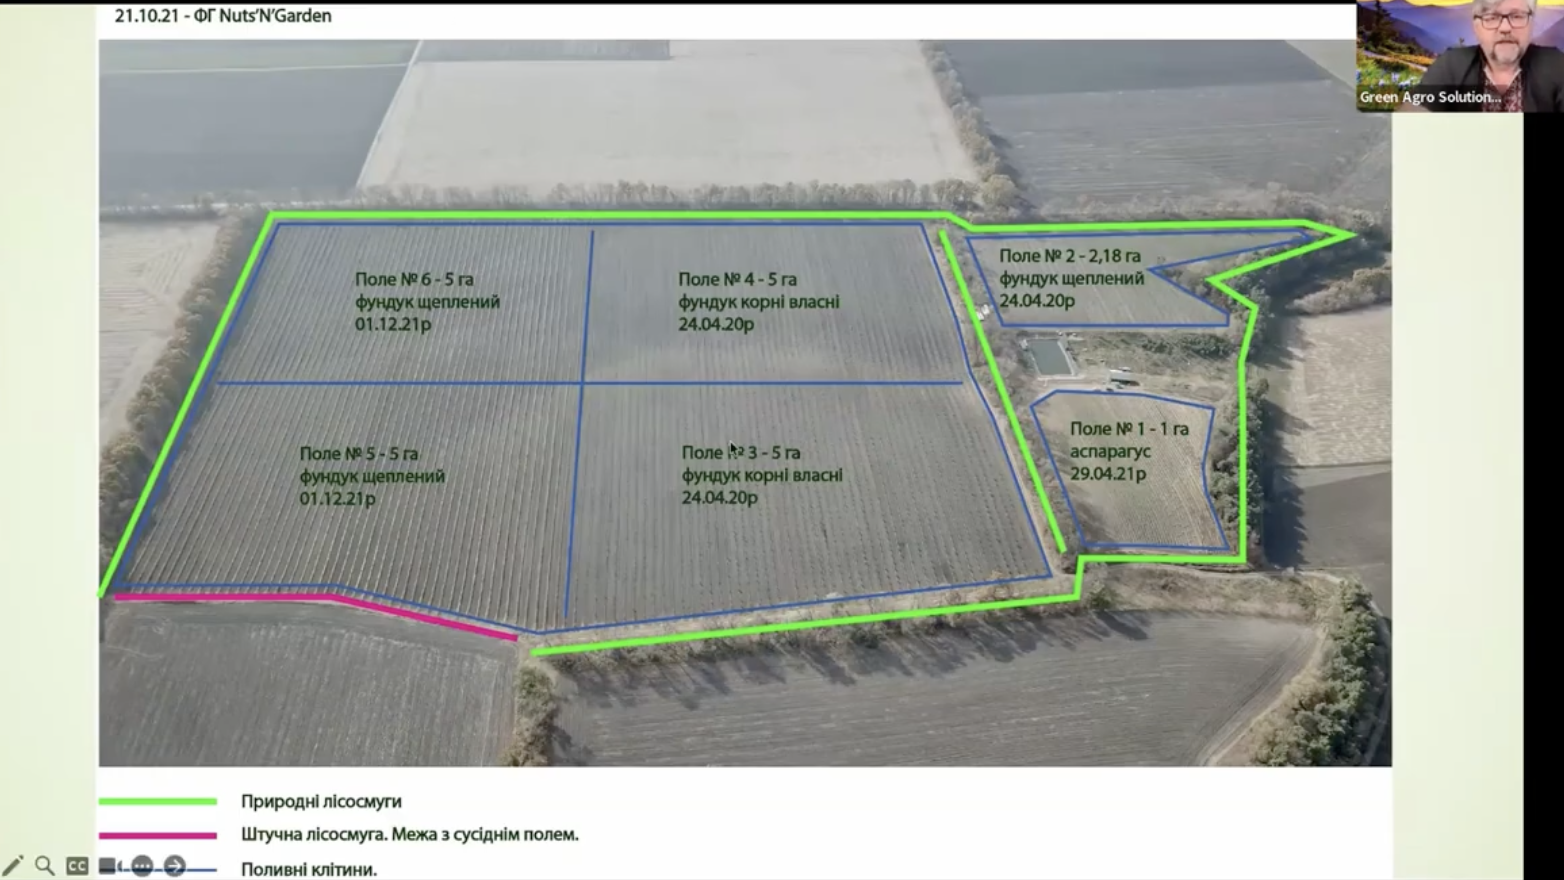The width and height of the screenshot is (1564, 880).
Task: Select the 'Поле № 1' аспарагус label
Action: [1129, 429]
